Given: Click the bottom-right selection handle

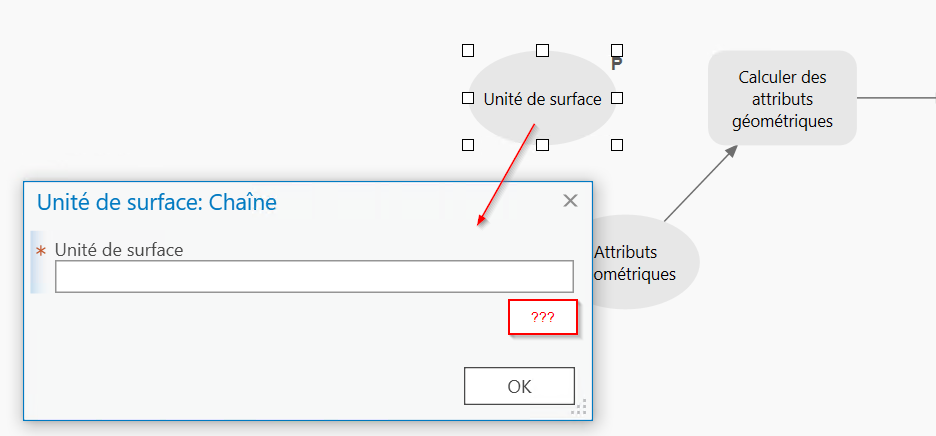Looking at the screenshot, I should click(617, 145).
